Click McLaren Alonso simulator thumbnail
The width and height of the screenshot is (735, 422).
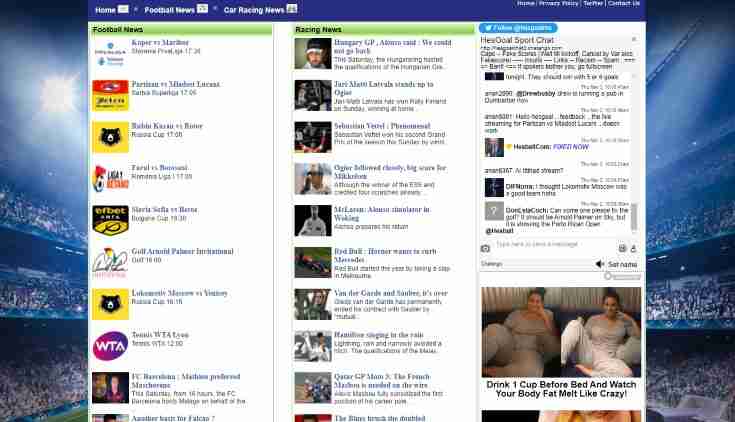click(x=313, y=220)
